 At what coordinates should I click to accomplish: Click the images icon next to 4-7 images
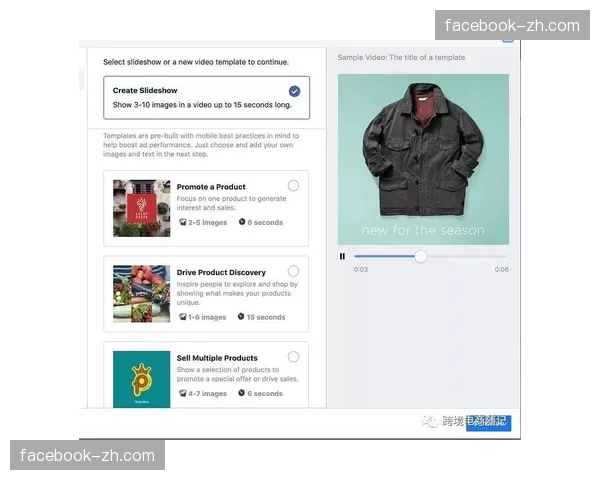point(183,393)
